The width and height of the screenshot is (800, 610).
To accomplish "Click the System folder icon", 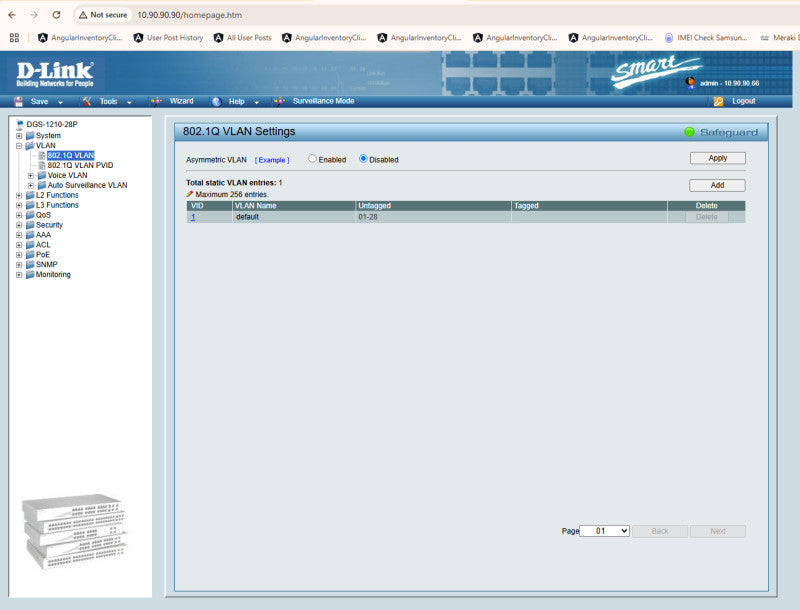I will [30, 136].
